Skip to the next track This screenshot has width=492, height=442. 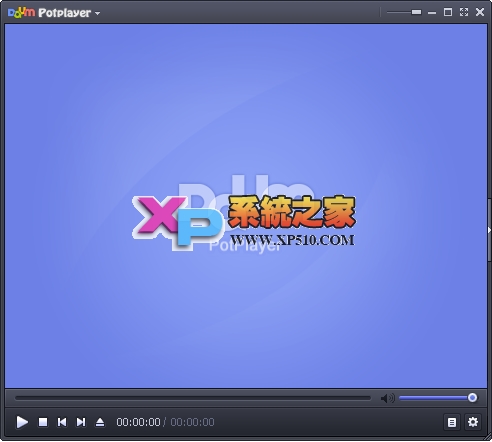click(x=81, y=422)
